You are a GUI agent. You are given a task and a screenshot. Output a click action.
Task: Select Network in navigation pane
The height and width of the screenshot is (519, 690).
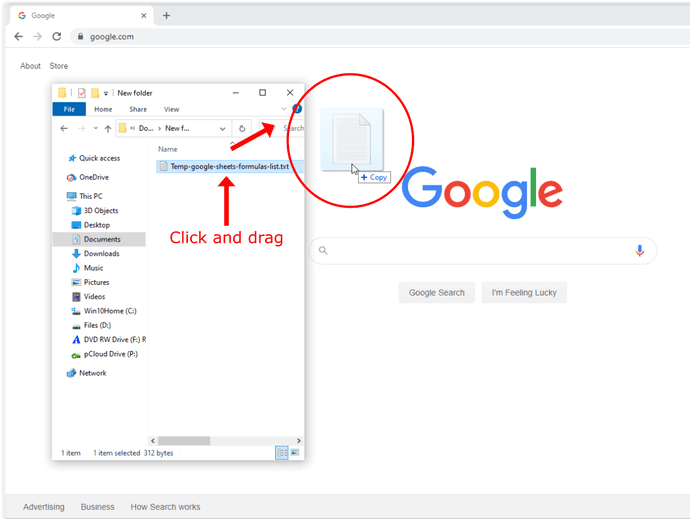[92, 373]
